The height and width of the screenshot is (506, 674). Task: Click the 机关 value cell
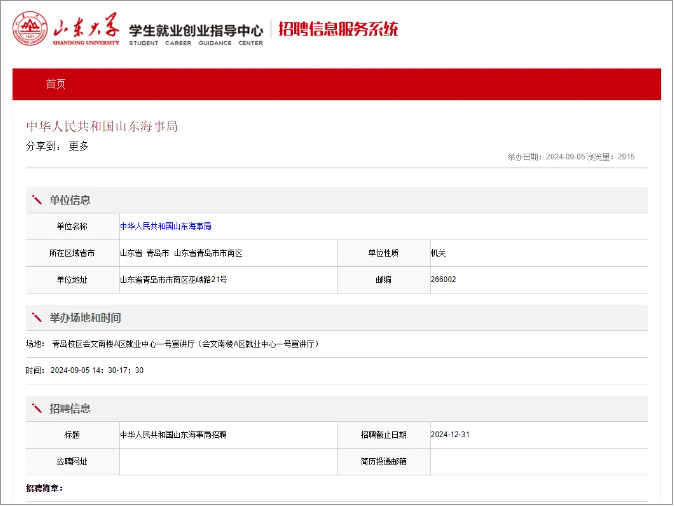click(539, 253)
